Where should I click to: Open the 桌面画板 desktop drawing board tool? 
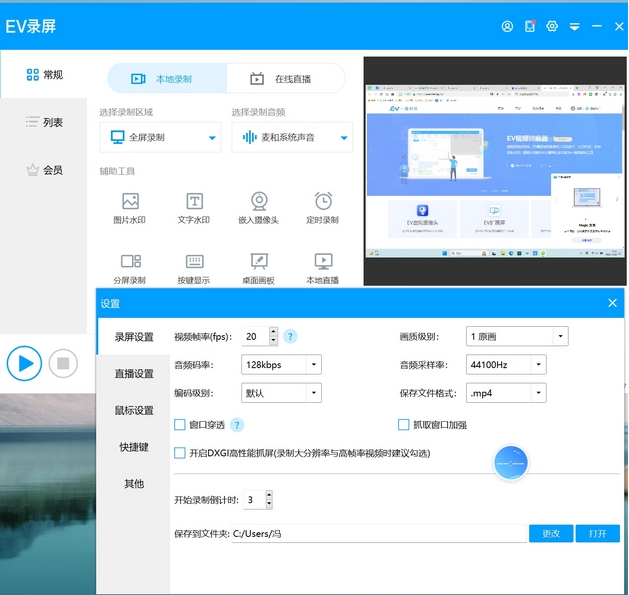click(x=258, y=268)
